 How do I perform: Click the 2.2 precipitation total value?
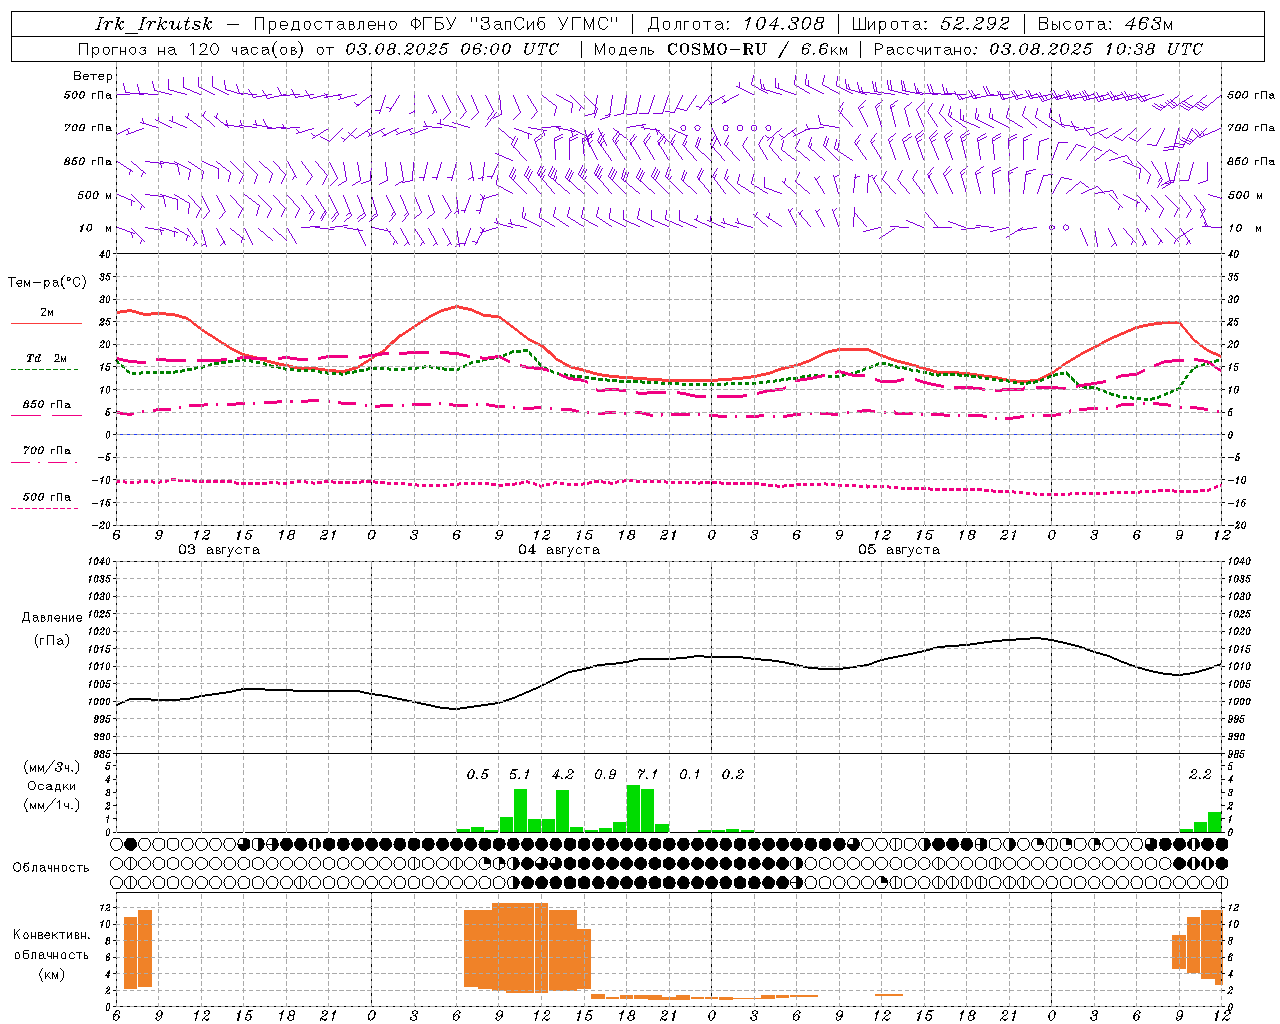click(1200, 774)
